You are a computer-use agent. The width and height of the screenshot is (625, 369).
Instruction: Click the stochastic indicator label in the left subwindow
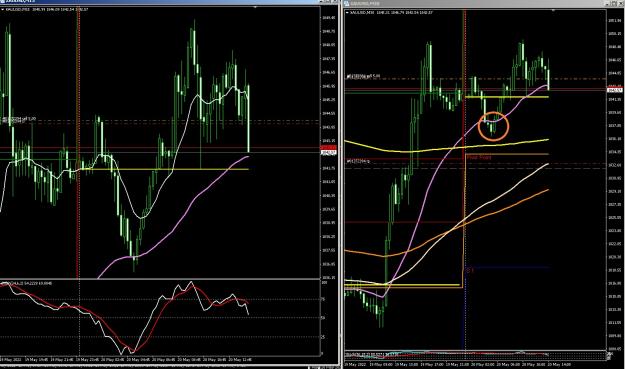pos(27,283)
